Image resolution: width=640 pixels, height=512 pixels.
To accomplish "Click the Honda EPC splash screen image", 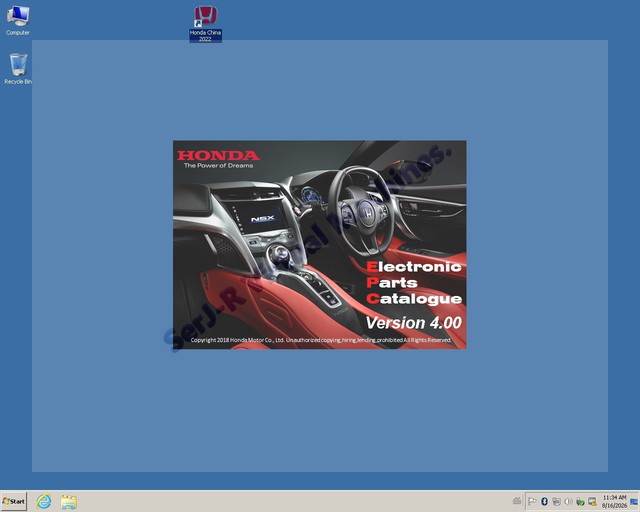I will point(320,245).
